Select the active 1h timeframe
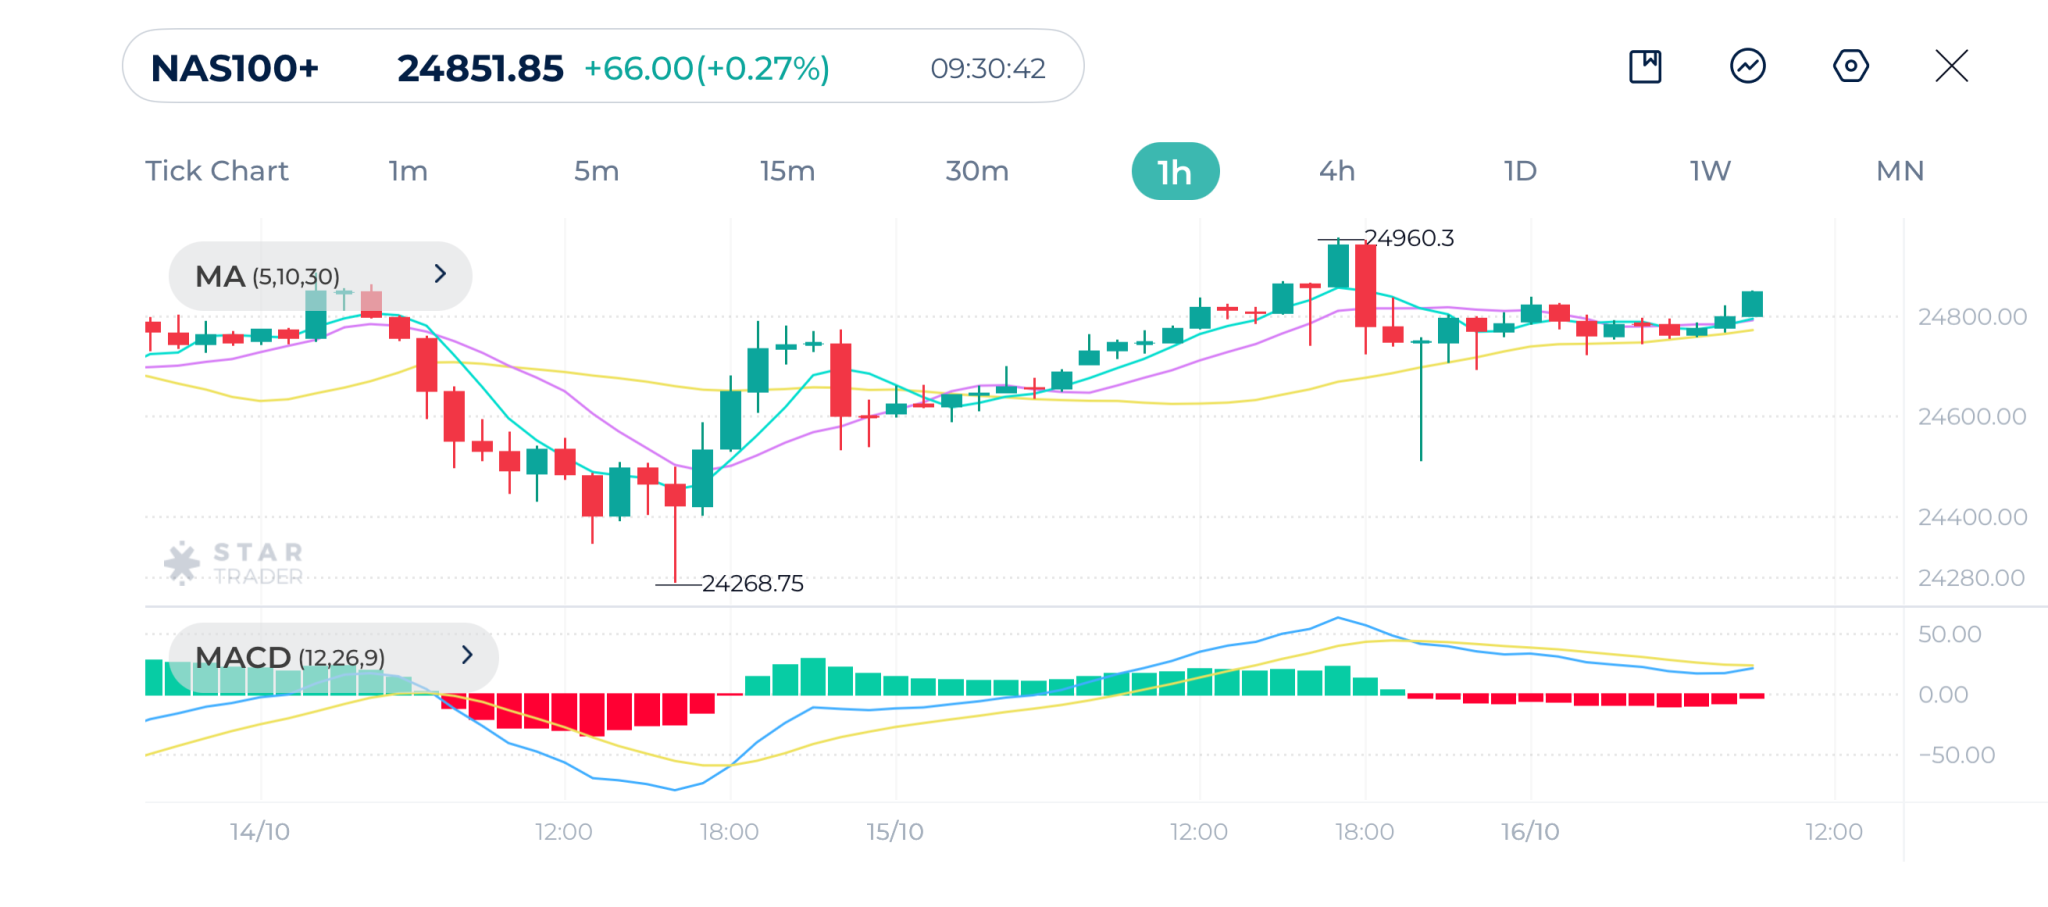The height and width of the screenshot is (907, 2048). tap(1175, 172)
